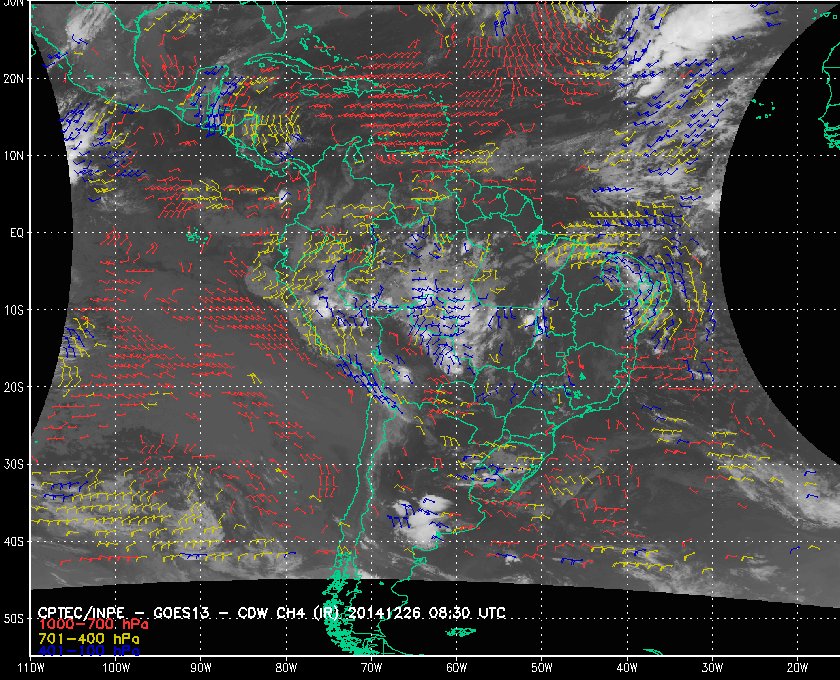Click the 20W longitude label
840x680 pixels.
click(x=797, y=668)
